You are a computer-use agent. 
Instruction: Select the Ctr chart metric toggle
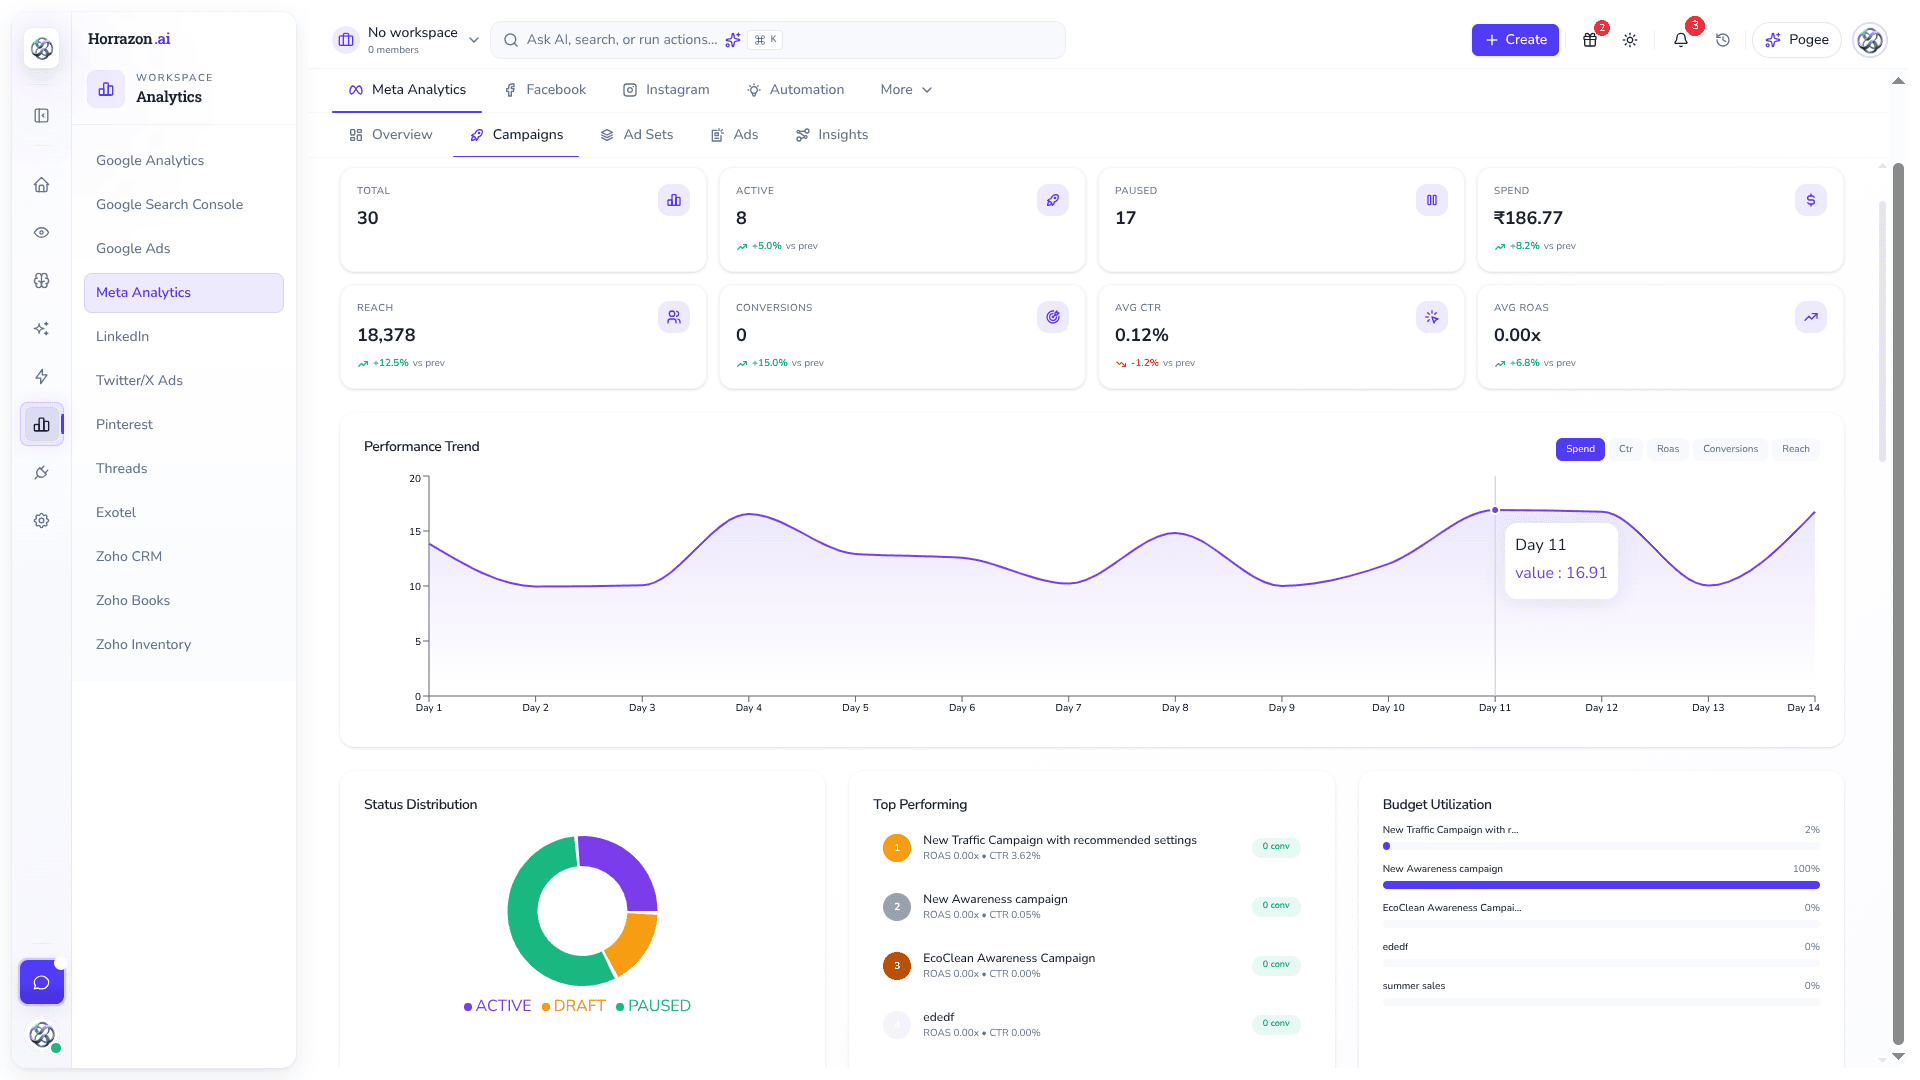pos(1626,449)
